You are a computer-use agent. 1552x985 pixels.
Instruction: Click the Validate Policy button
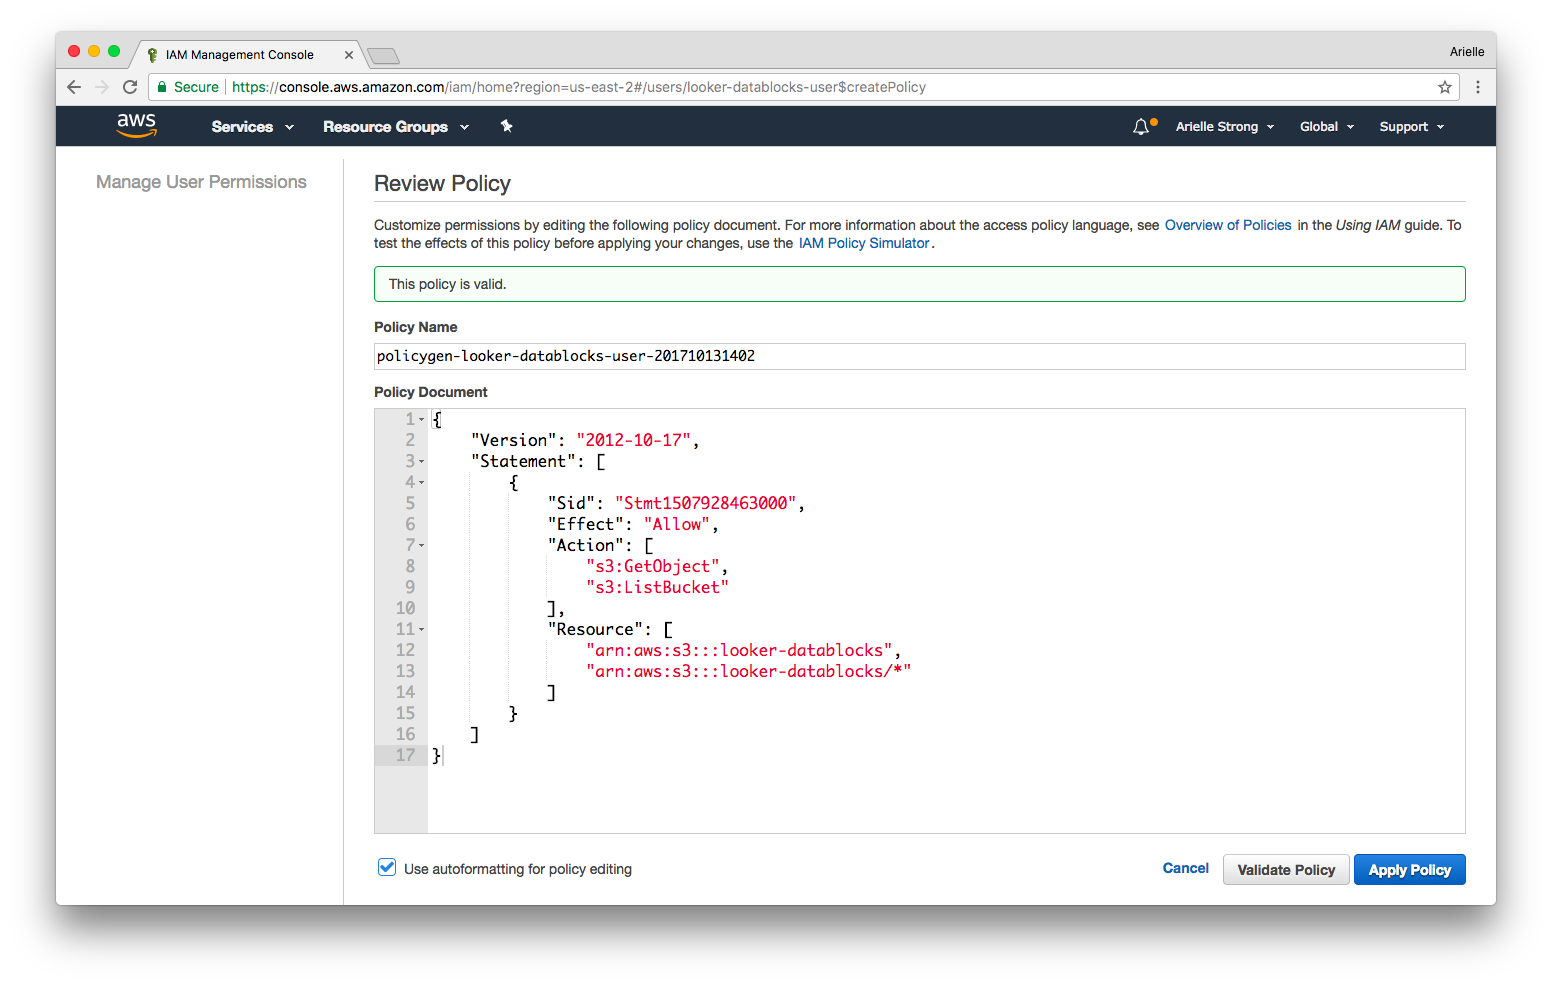pos(1286,870)
